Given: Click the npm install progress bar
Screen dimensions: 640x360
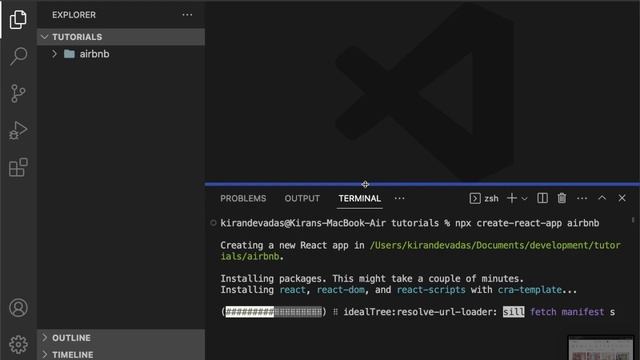Looking at the screenshot, I should (x=273, y=312).
